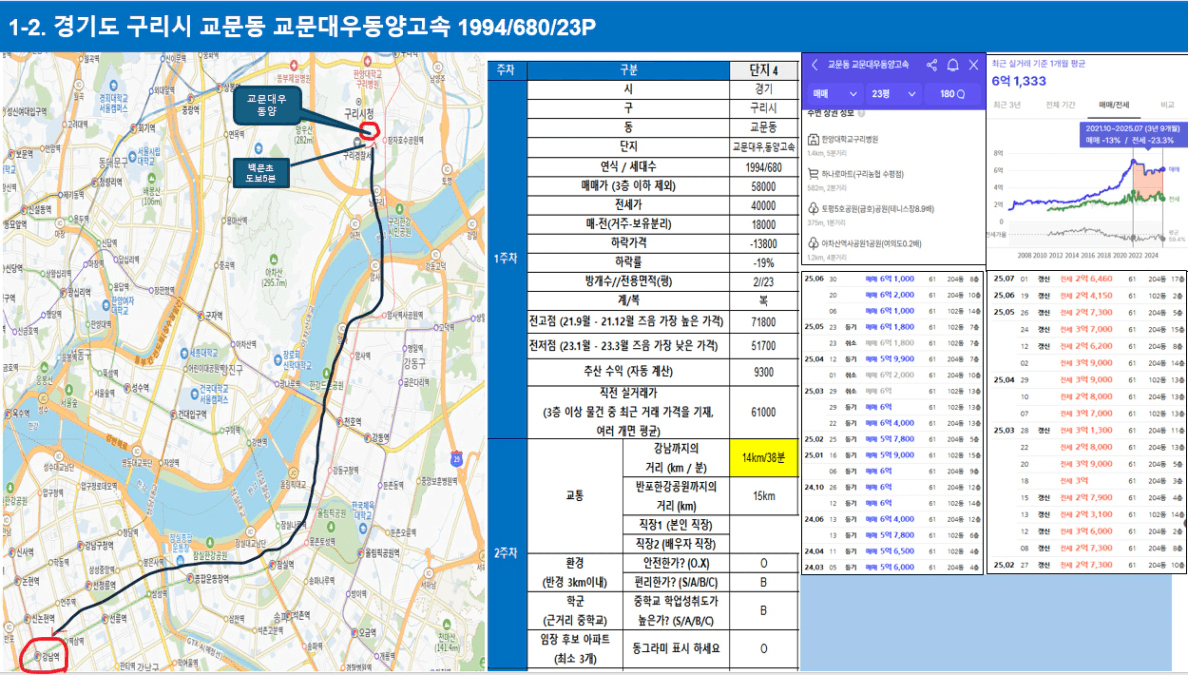Open the 매매 transaction type dropdown

[x=834, y=94]
